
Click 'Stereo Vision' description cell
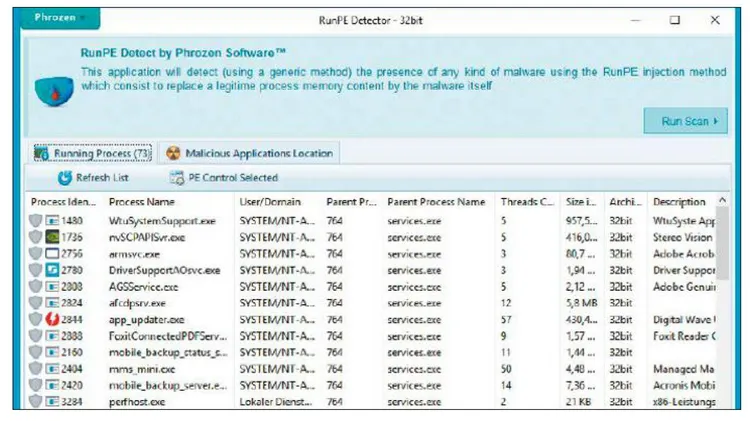683,237
